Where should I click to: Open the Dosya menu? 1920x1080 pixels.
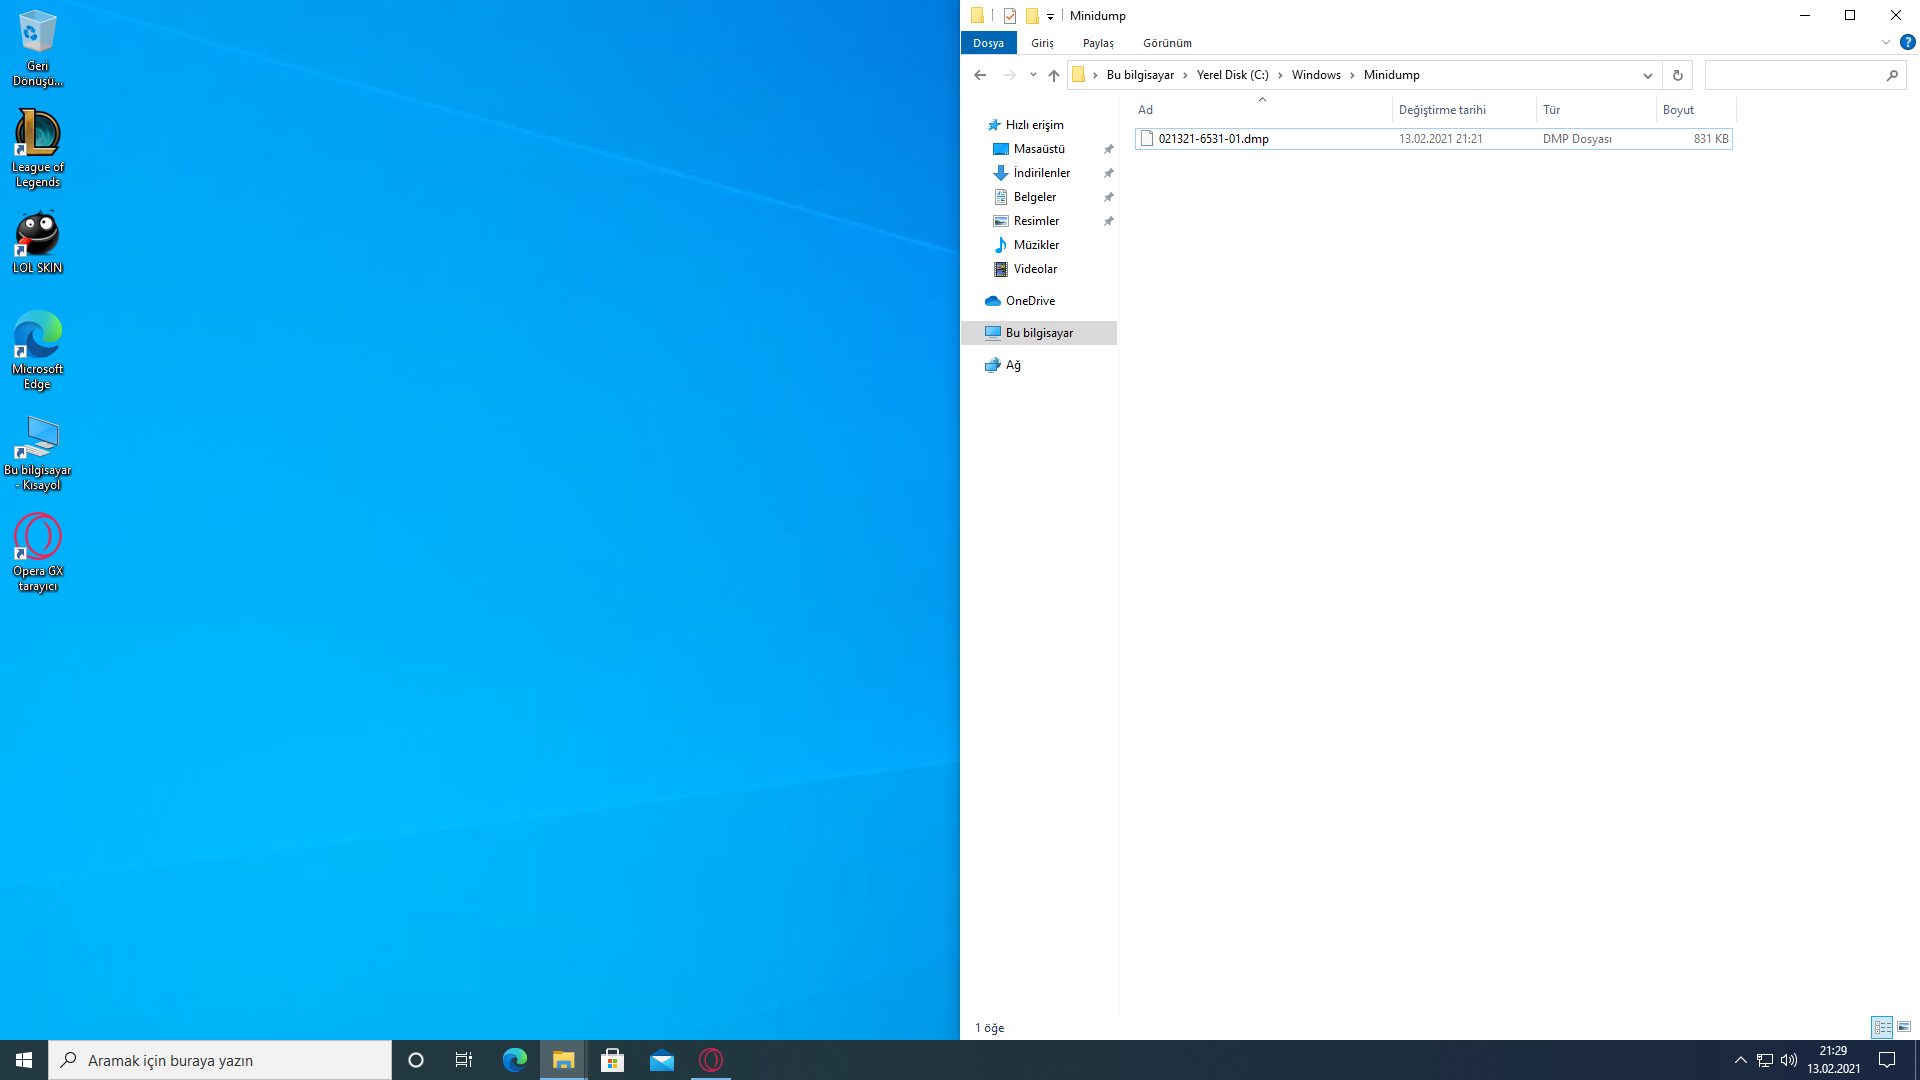(x=988, y=43)
